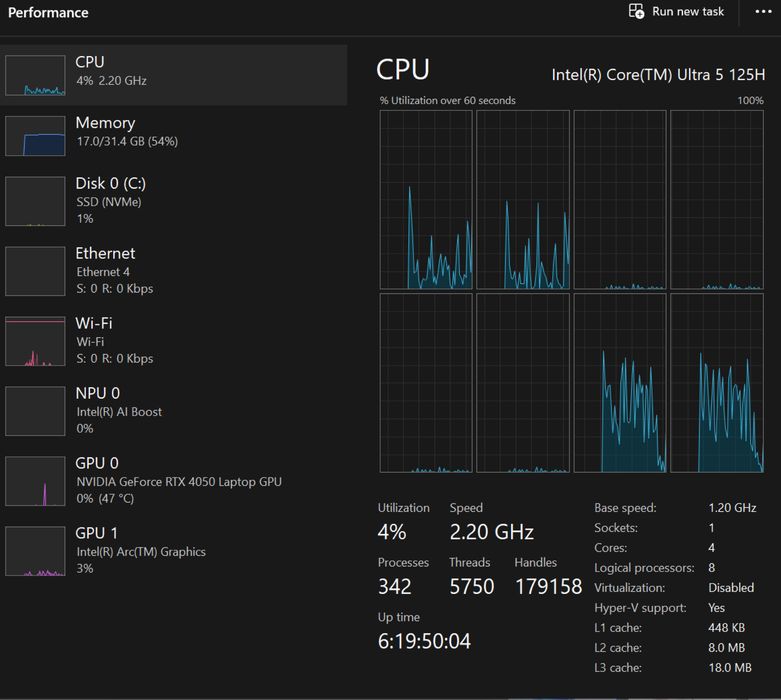The width and height of the screenshot is (781, 700).
Task: Click the Wi-Fi mini graph thumbnail
Action: tap(35, 341)
